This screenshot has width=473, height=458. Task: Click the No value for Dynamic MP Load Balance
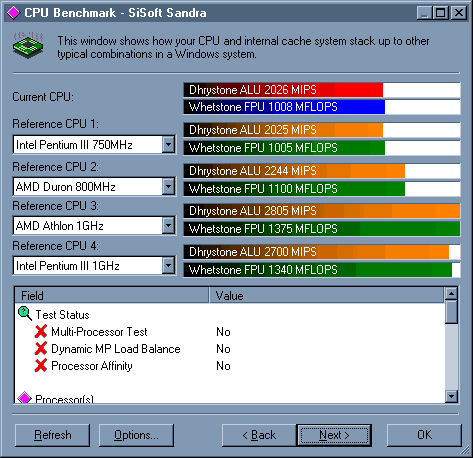pos(223,349)
